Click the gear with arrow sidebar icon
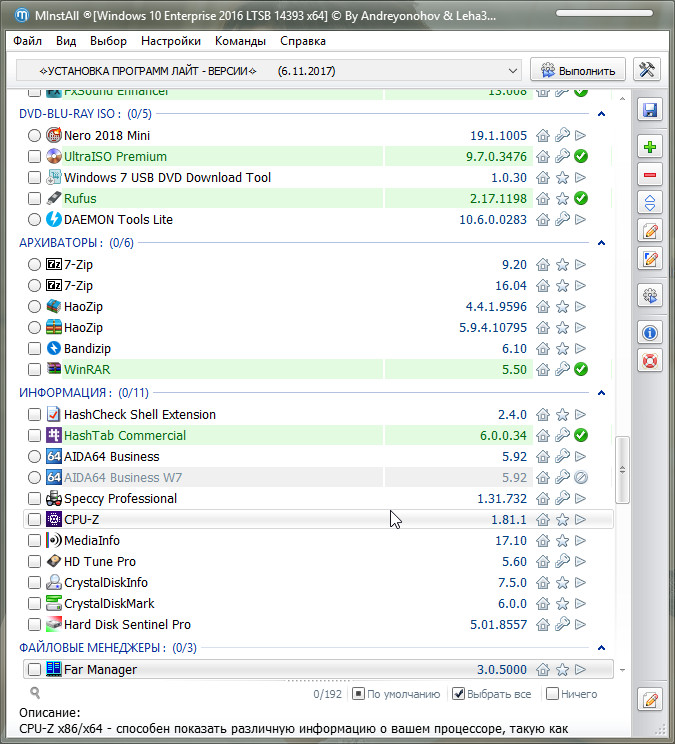Image resolution: width=675 pixels, height=744 pixels. tap(649, 296)
